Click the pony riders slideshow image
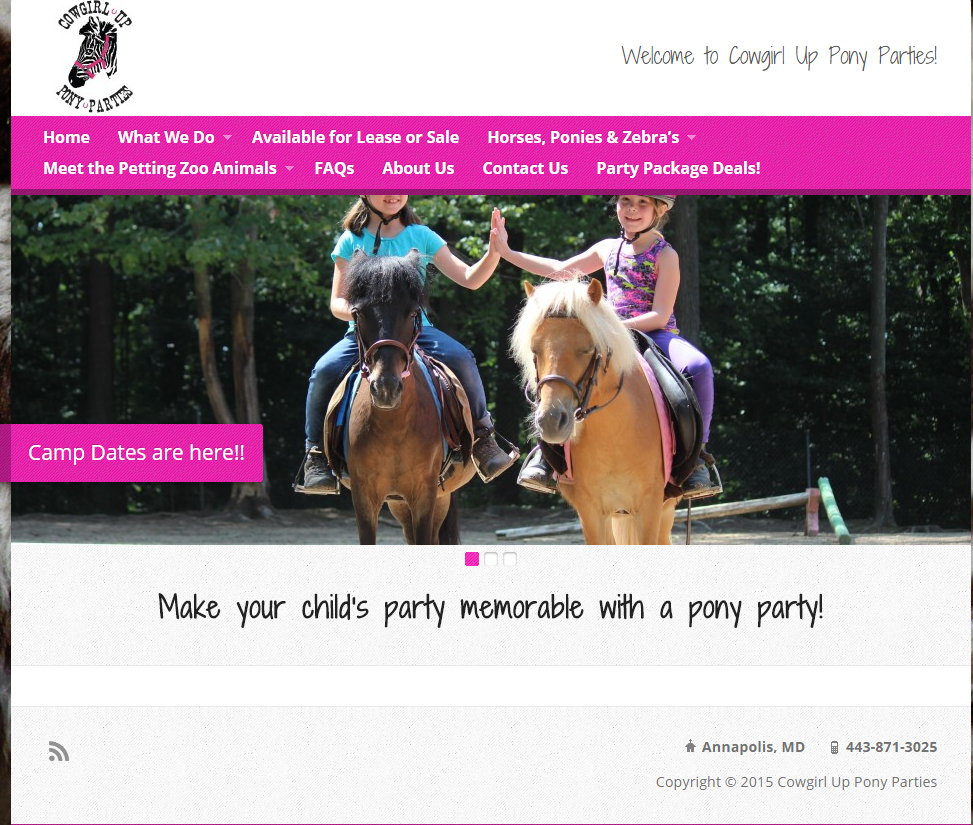Viewport: 973px width, 825px height. [491, 370]
